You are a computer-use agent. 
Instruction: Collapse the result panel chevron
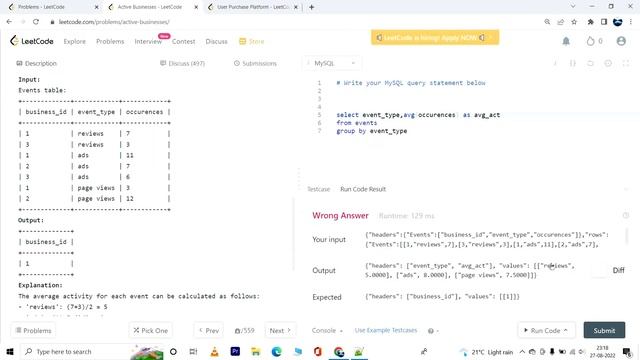pos(626,189)
